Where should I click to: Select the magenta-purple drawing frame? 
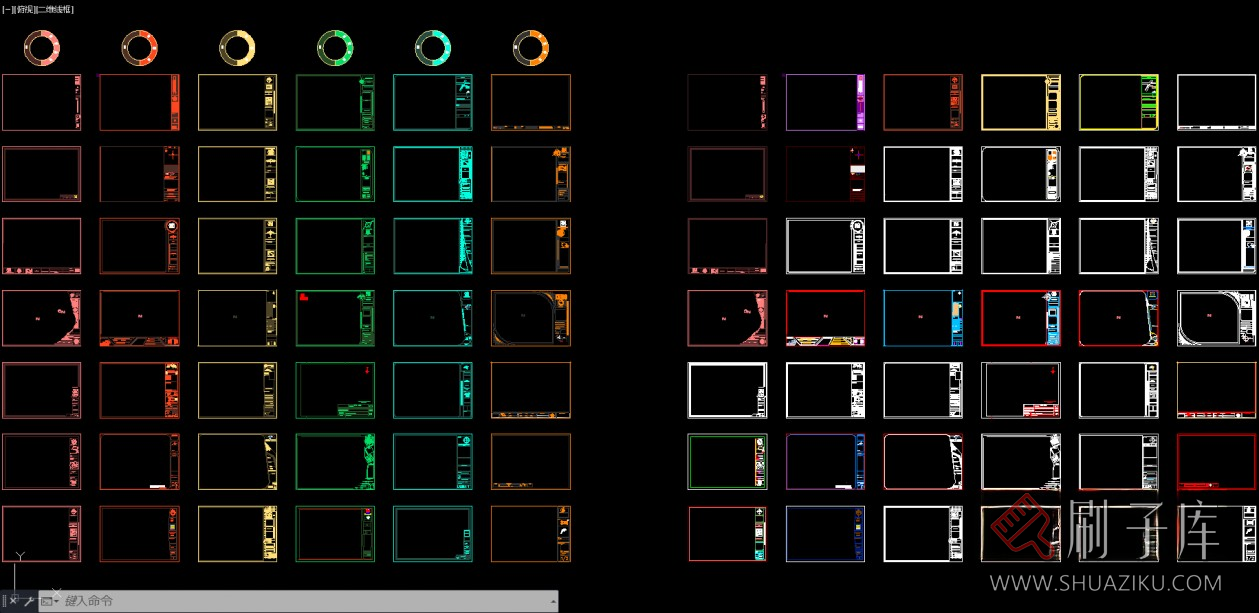pyautogui.click(x=824, y=102)
